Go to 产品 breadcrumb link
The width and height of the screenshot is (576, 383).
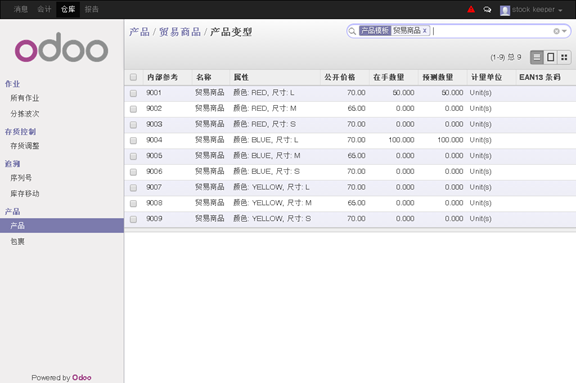(139, 32)
